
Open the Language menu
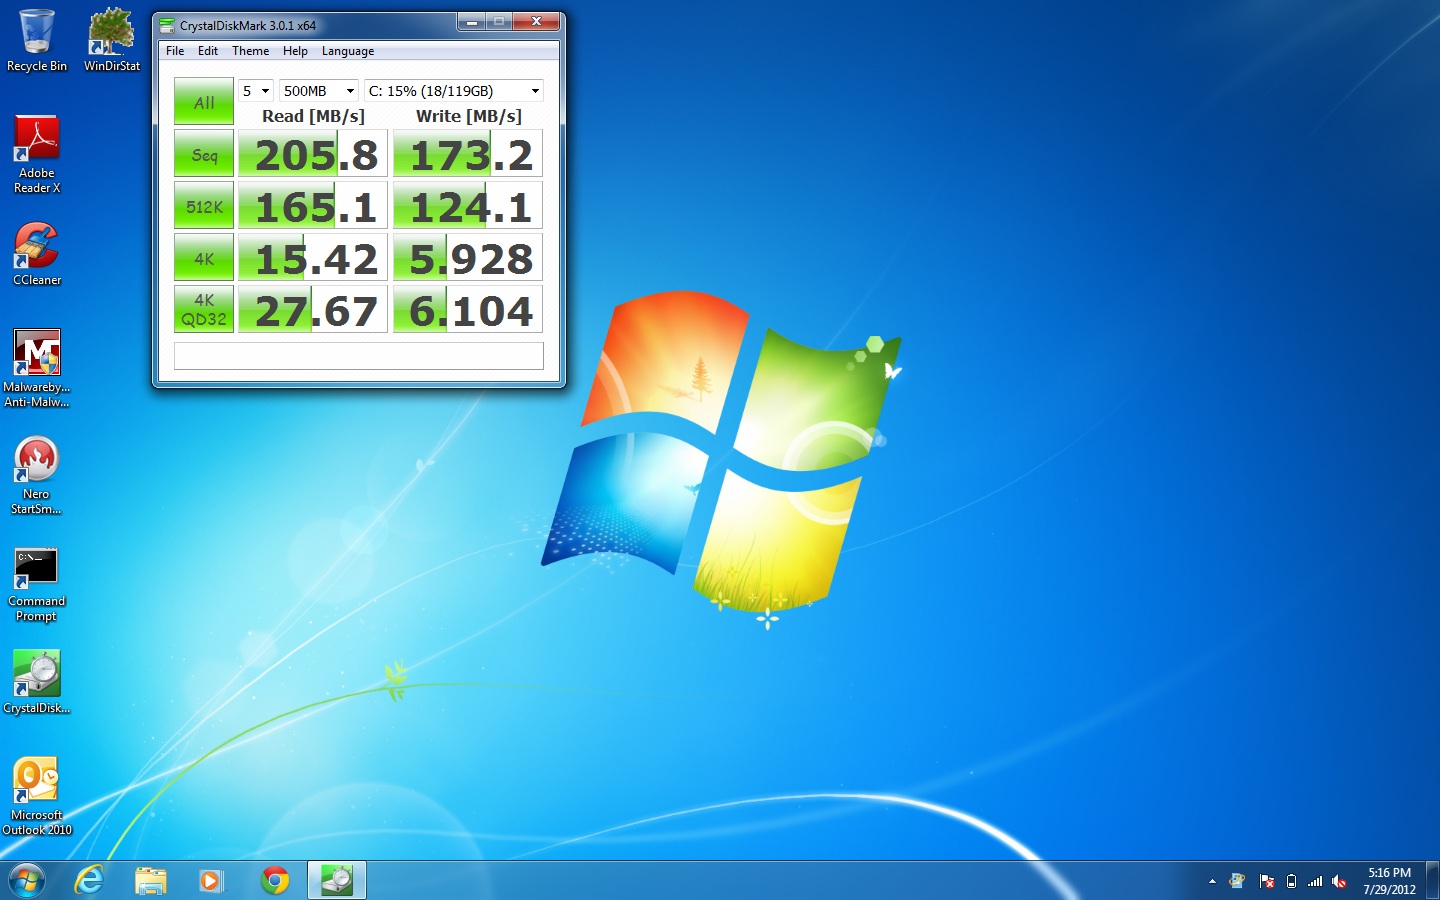(347, 51)
